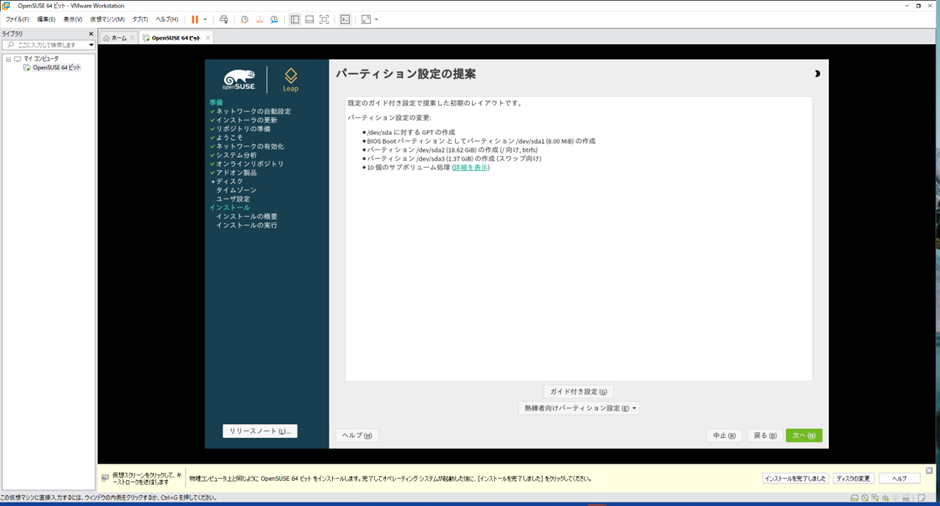Screen dimensions: 940x506
Task: Open the snapshot manager icon
Action: pyautogui.click(x=274, y=19)
